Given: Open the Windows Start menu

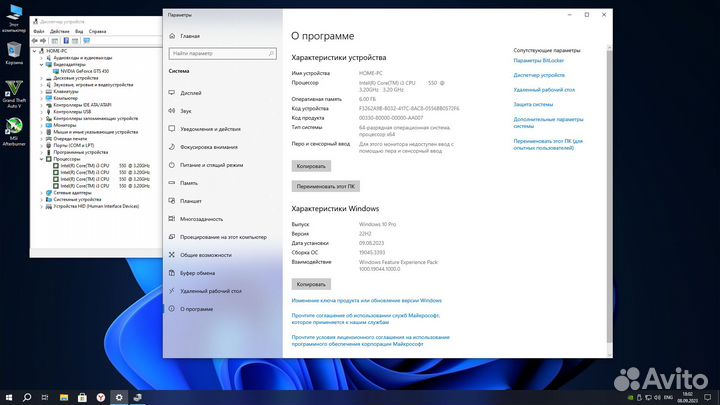Looking at the screenshot, I should click(x=7, y=397).
